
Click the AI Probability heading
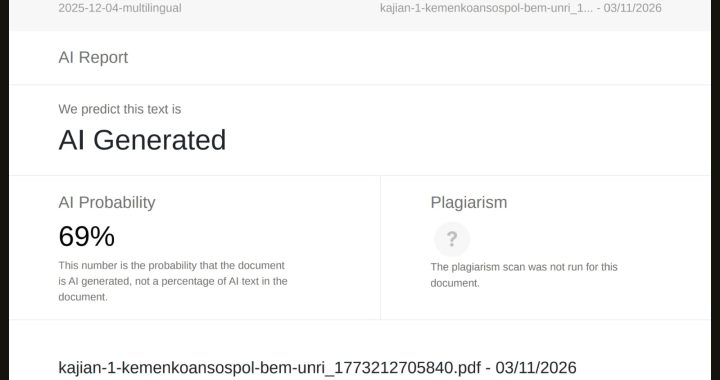[107, 202]
